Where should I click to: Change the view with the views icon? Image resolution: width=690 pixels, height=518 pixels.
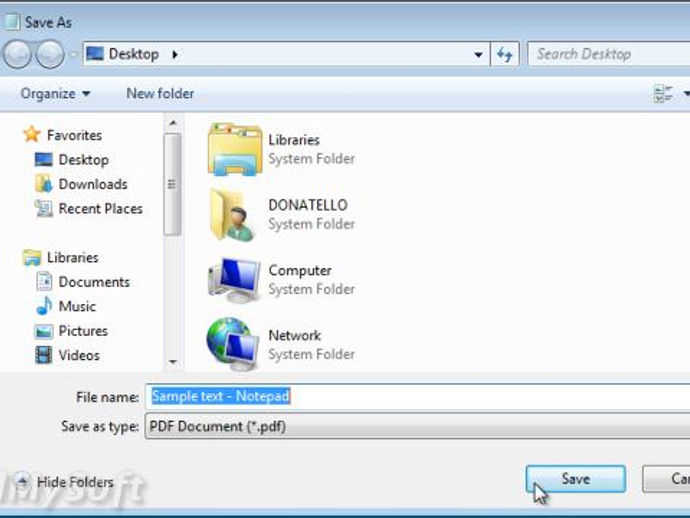tap(663, 93)
